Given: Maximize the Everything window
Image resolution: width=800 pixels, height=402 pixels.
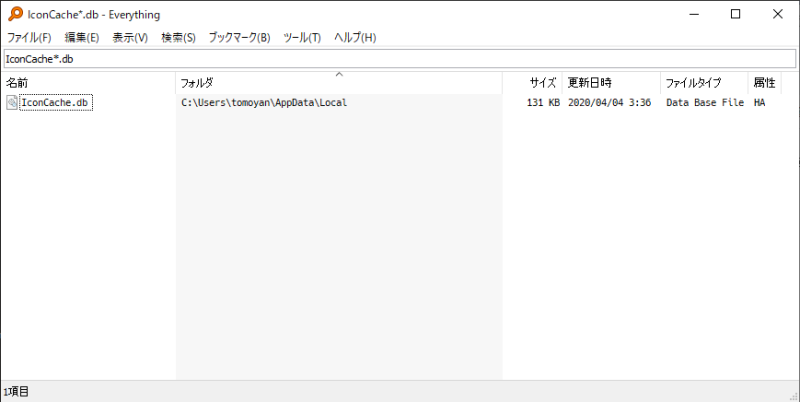Looking at the screenshot, I should click(736, 14).
